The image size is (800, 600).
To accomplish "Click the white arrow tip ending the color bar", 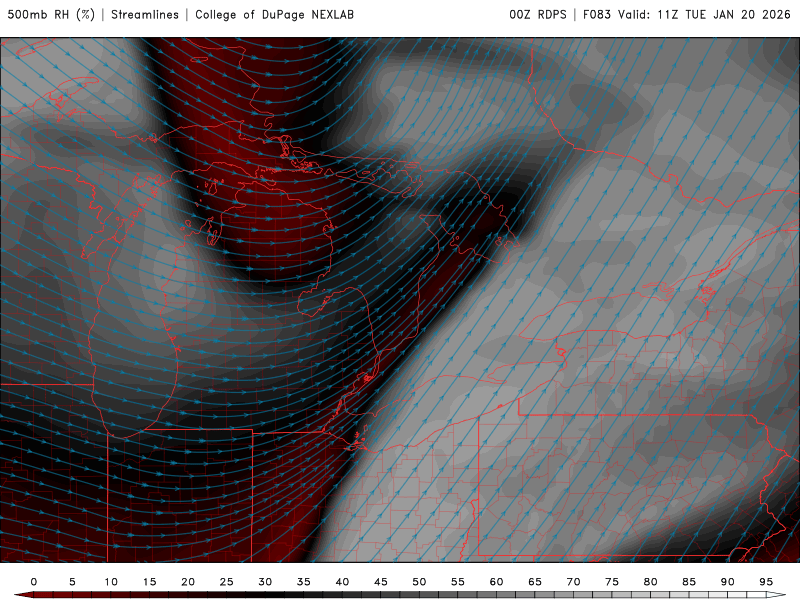I will (x=777, y=595).
